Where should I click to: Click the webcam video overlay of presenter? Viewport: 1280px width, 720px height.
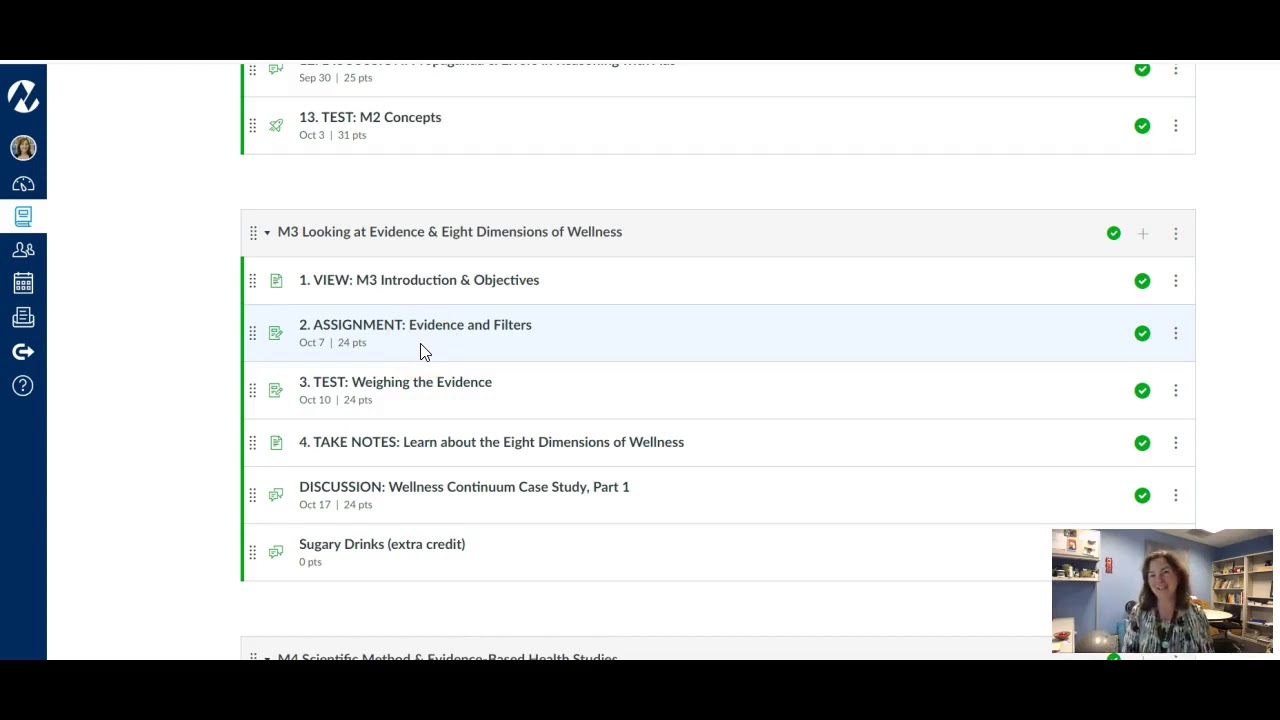coord(1162,591)
